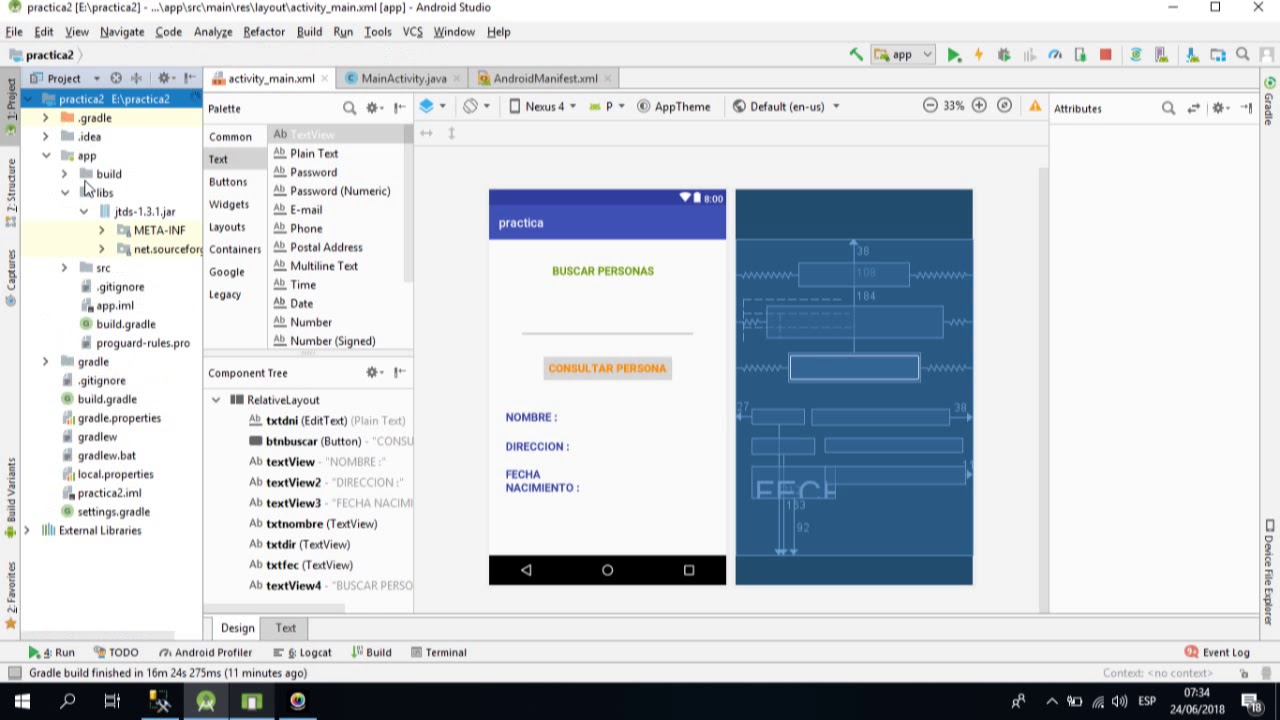Click the Apply Changes lightning icon
The width and height of the screenshot is (1280, 720).
pos(979,55)
